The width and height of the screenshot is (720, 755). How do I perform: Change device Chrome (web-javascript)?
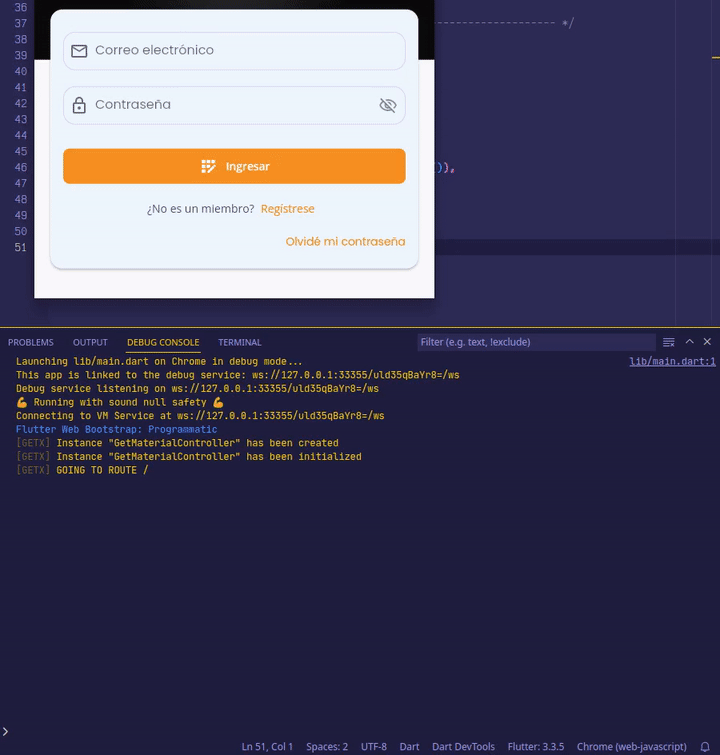(x=631, y=747)
